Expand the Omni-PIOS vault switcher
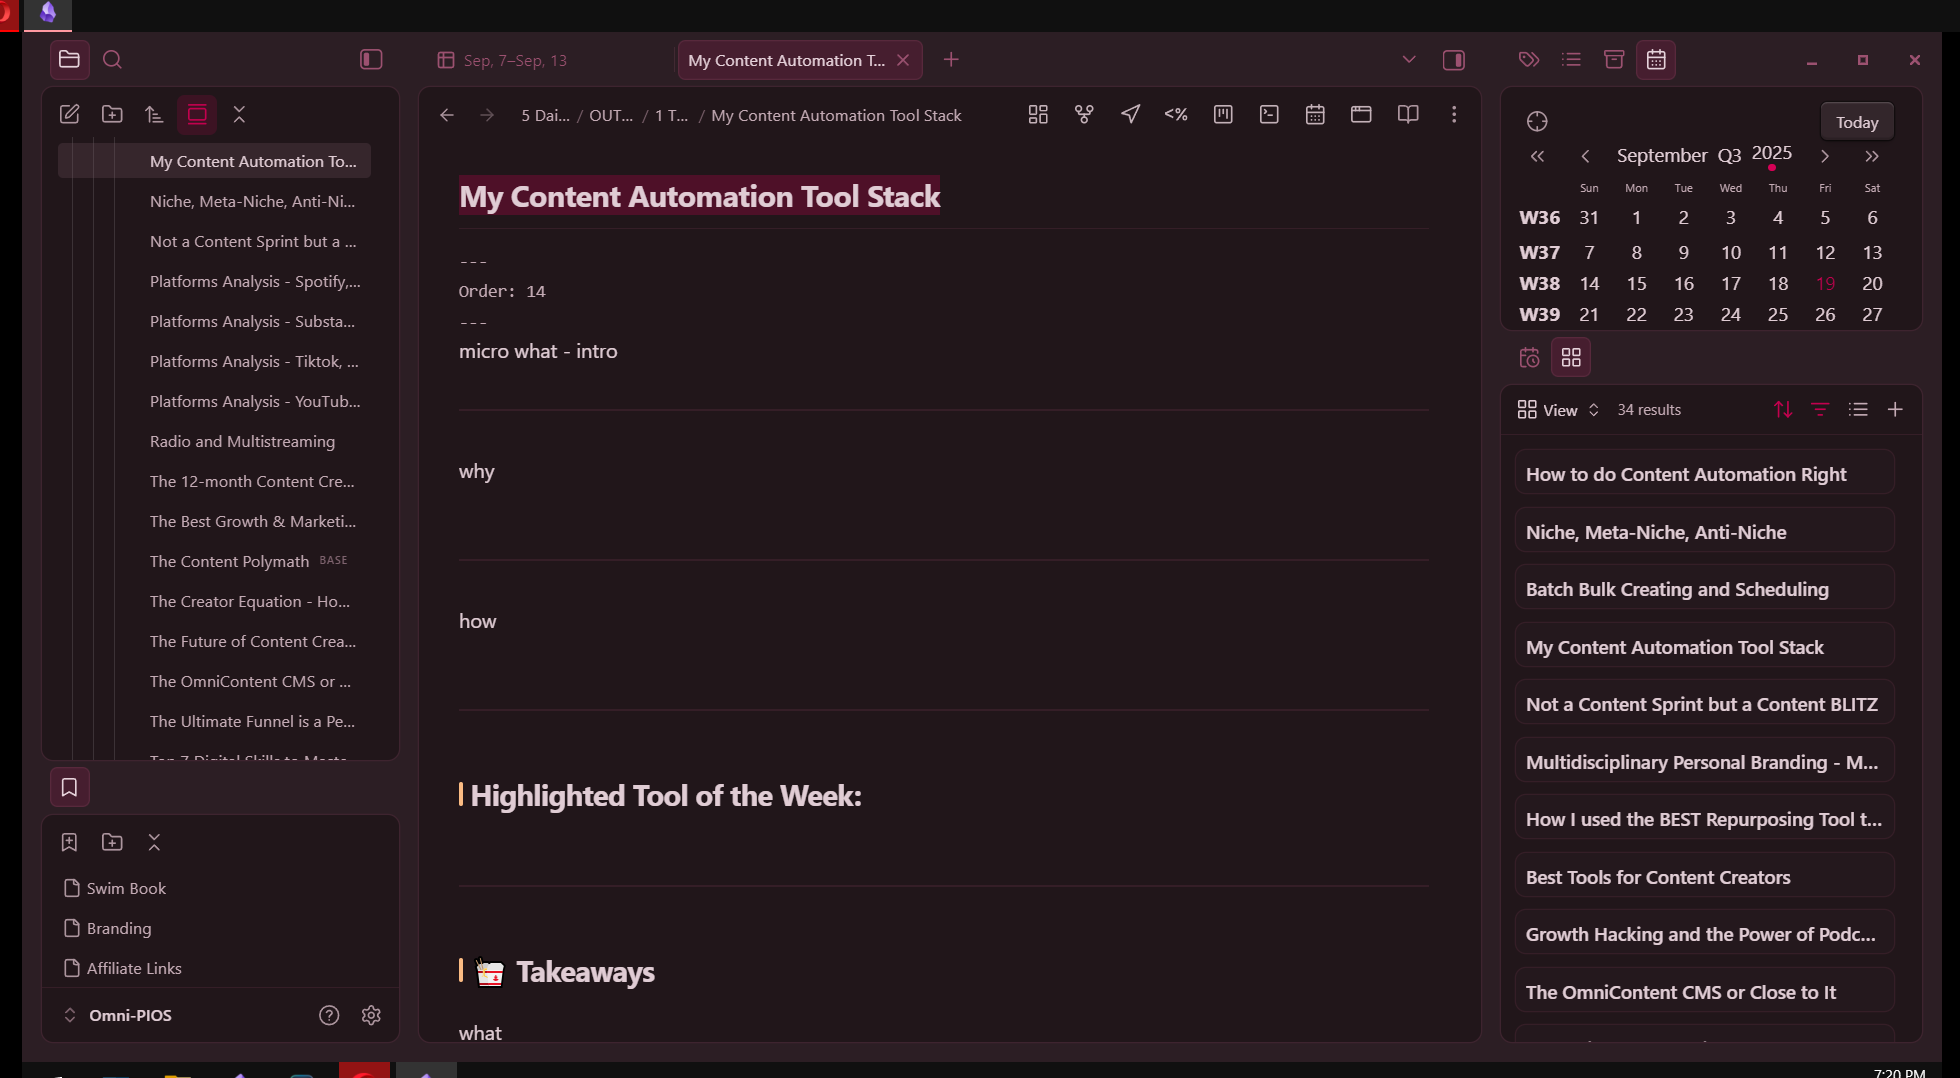 70,1015
